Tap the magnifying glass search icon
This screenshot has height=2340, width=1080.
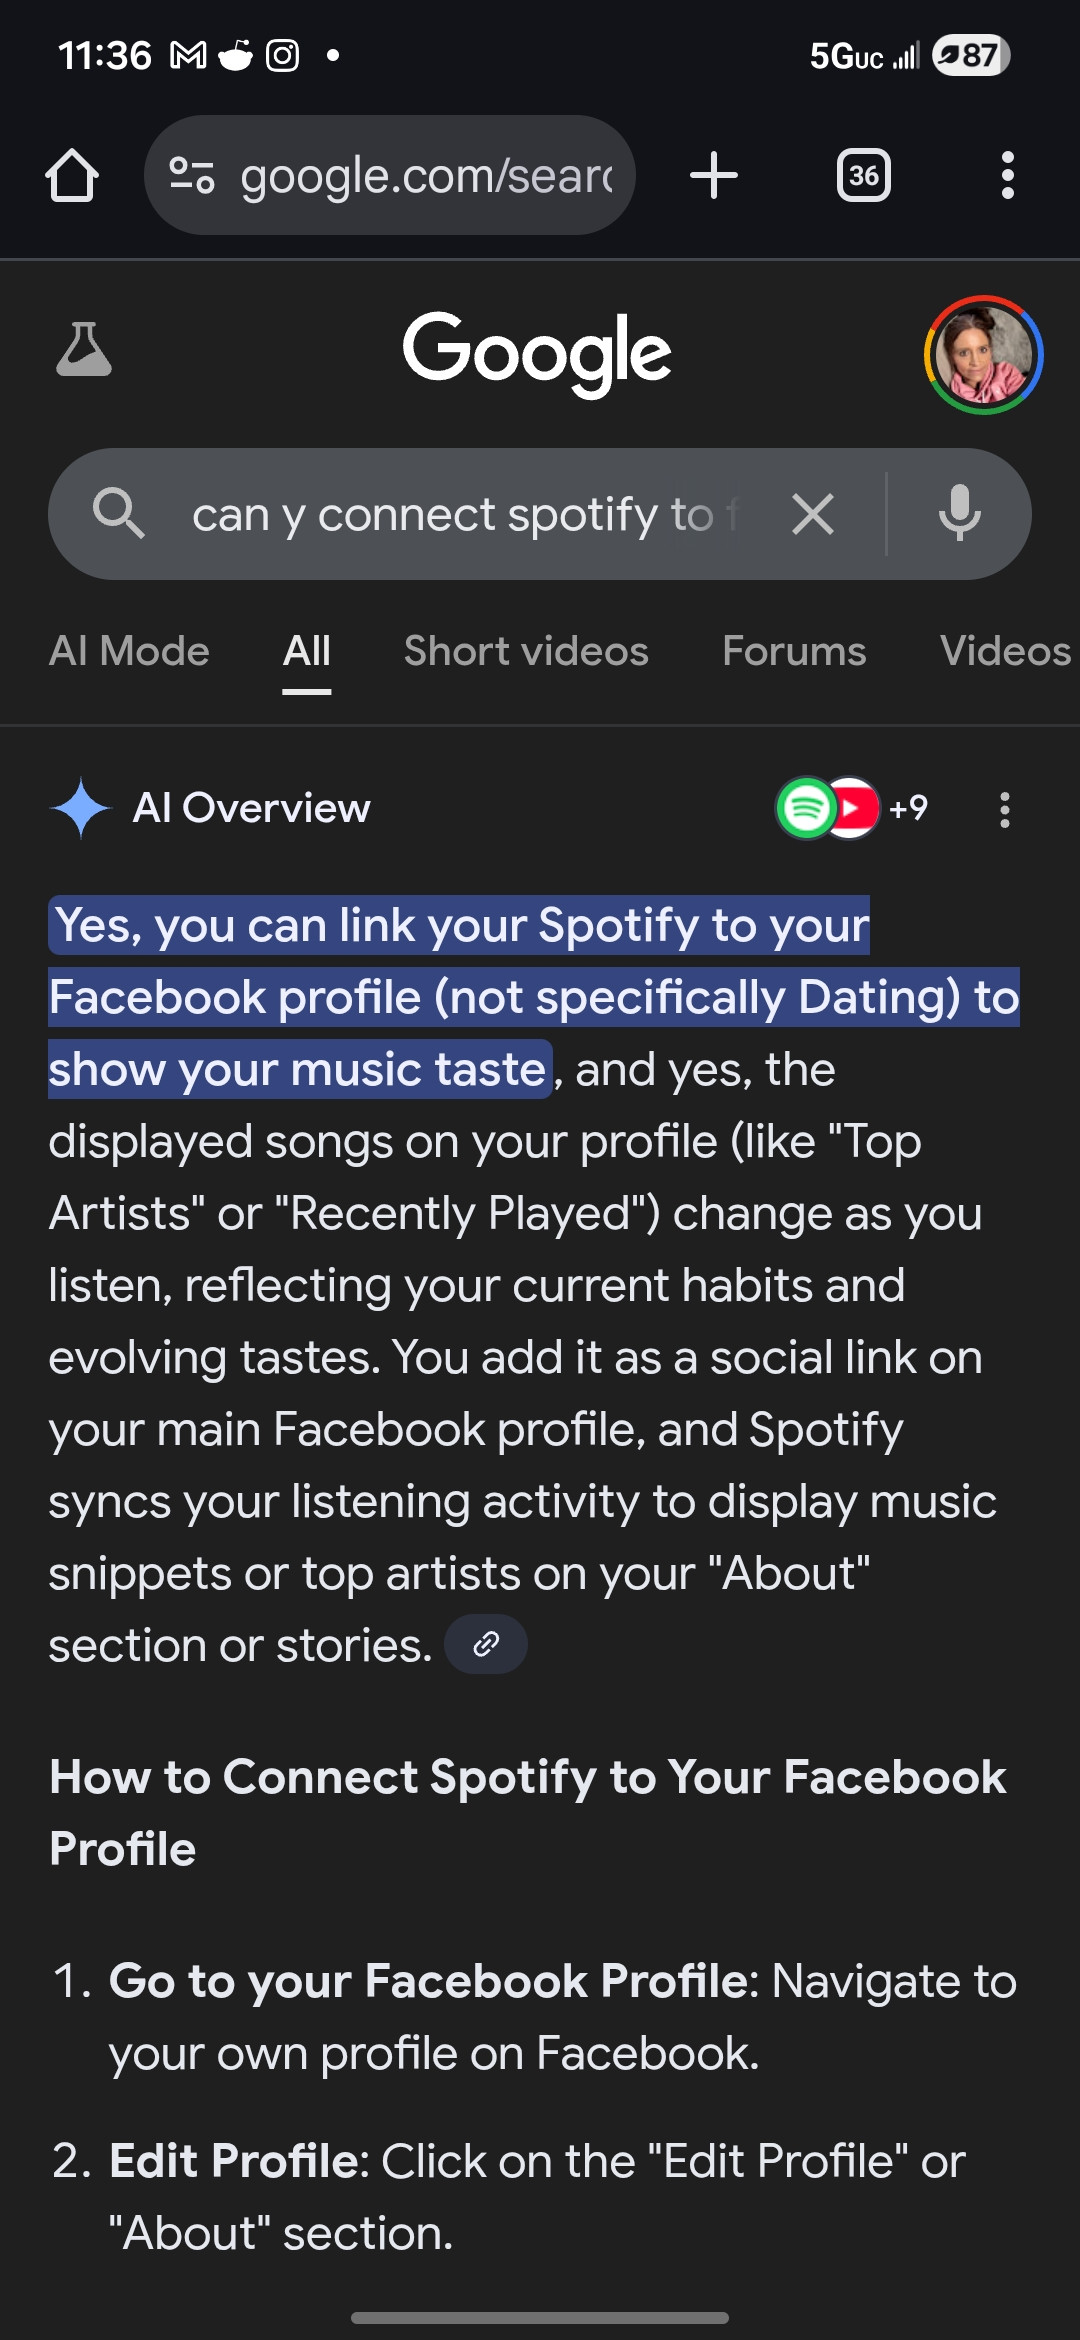(118, 514)
